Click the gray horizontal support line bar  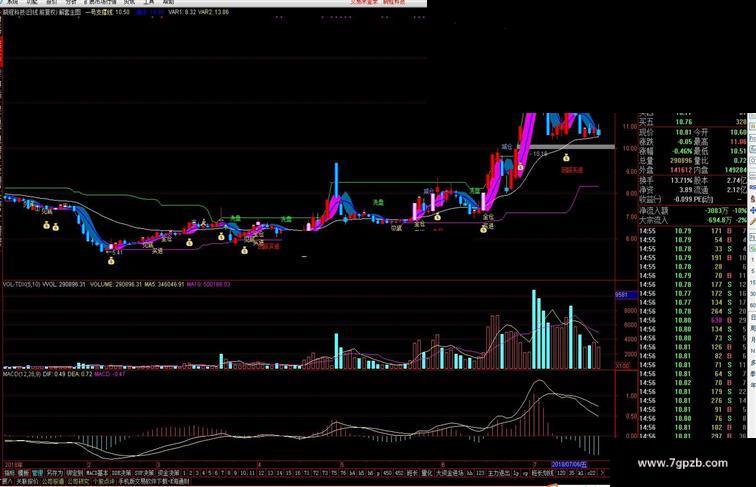click(x=566, y=147)
